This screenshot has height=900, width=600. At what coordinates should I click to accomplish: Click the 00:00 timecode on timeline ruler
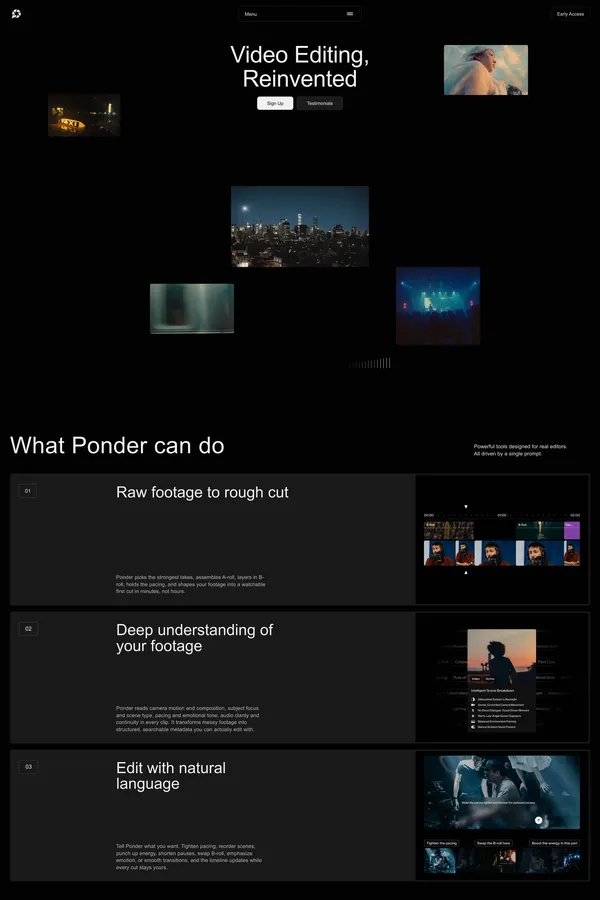429,515
